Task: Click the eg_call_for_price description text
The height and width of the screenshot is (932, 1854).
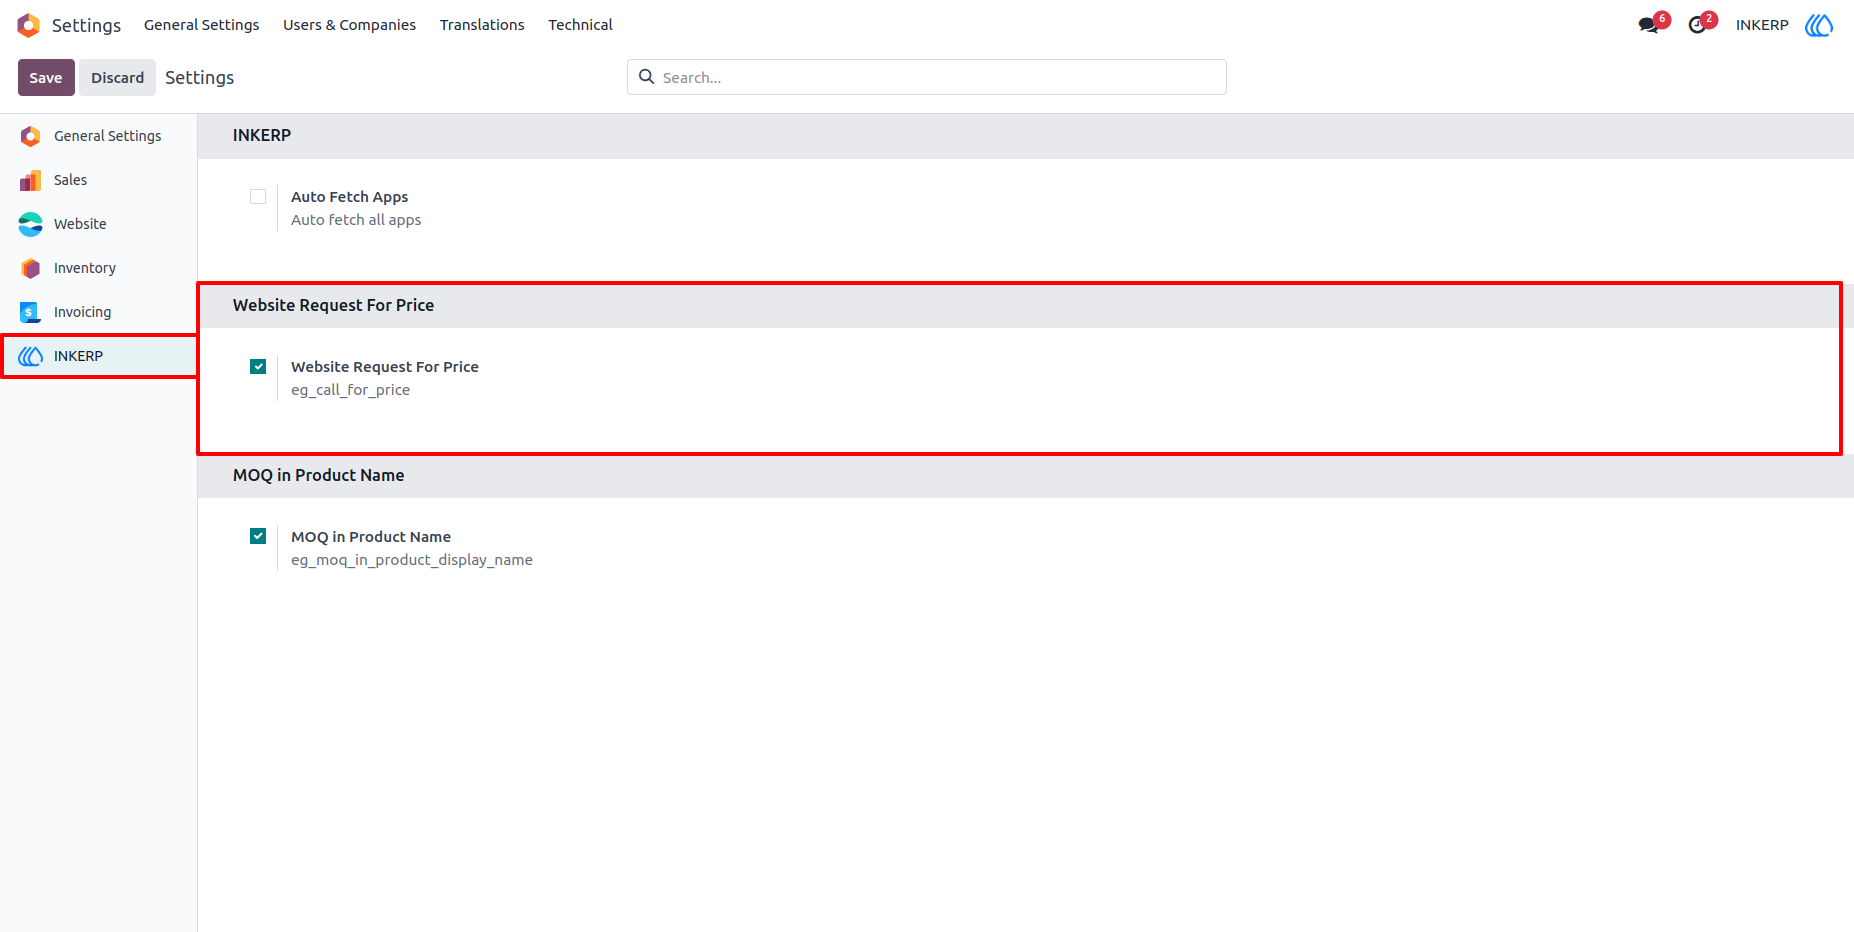Action: coord(350,390)
